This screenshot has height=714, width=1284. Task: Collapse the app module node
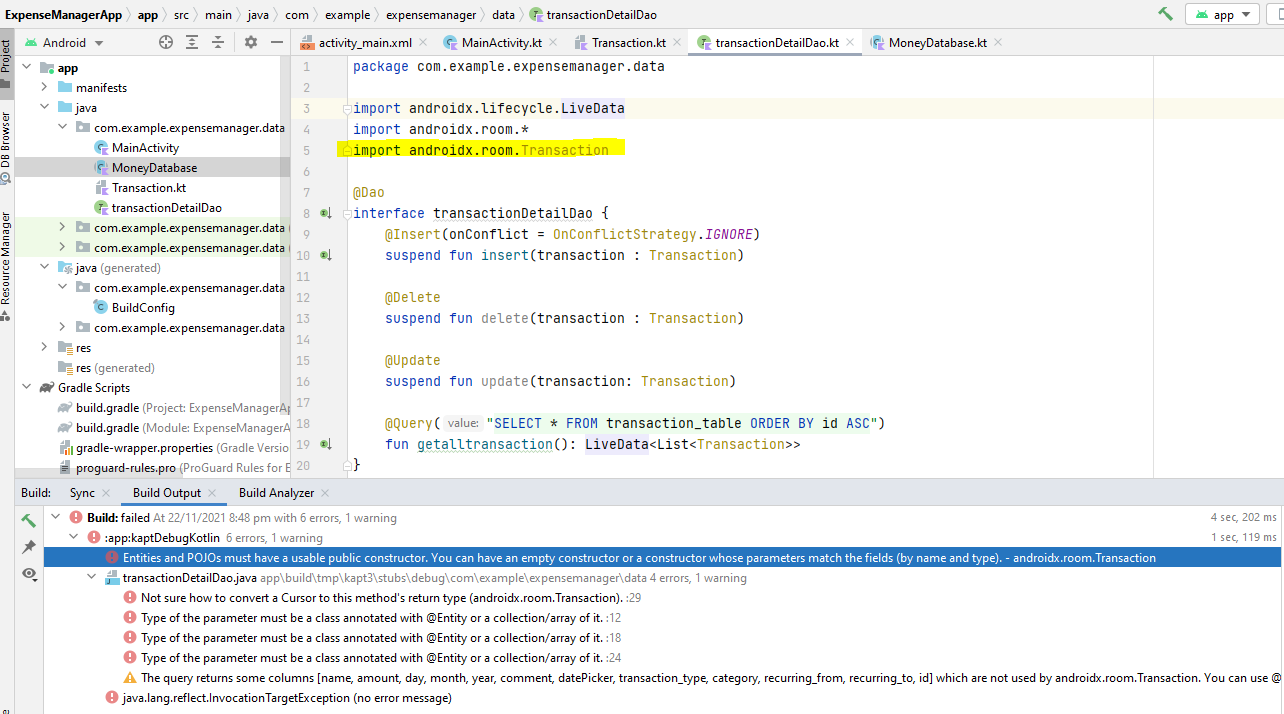pyautogui.click(x=26, y=68)
